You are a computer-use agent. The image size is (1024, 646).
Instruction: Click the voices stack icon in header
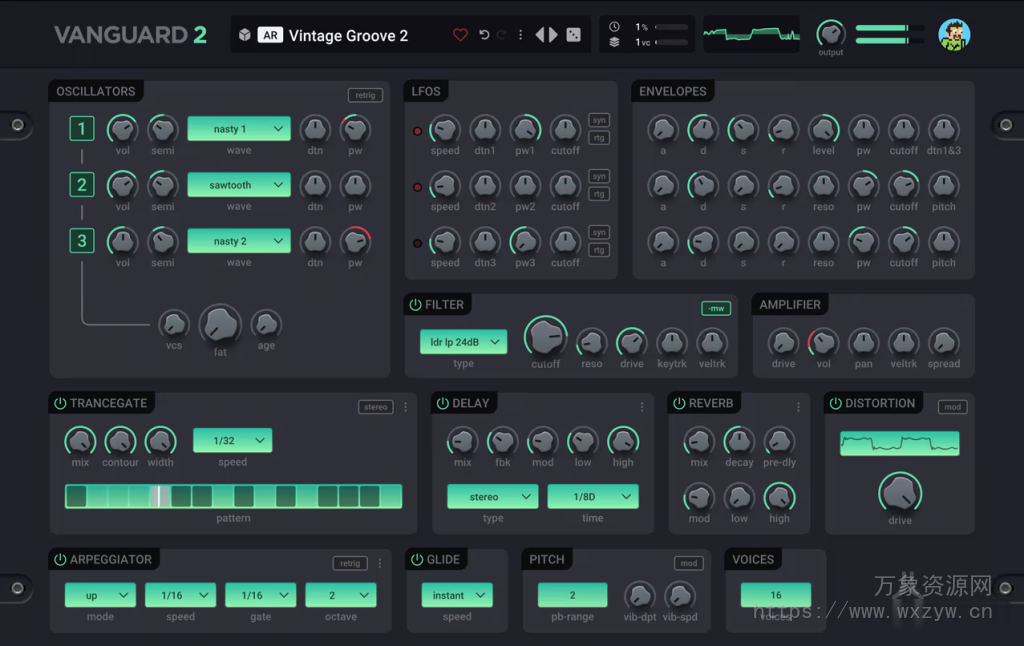pyautogui.click(x=613, y=42)
